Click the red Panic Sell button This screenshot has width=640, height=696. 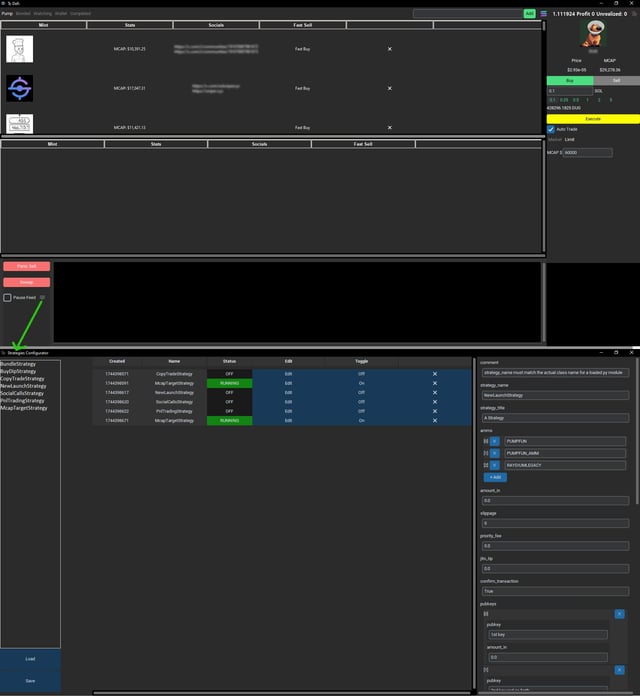coord(26,267)
